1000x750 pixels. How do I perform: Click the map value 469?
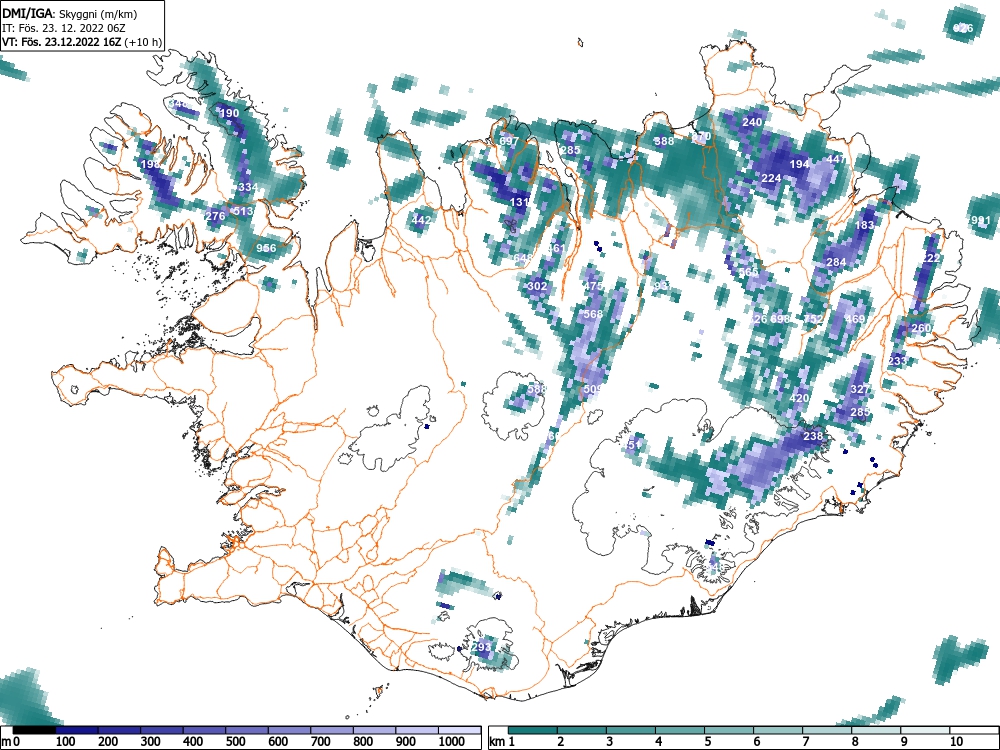click(855, 320)
